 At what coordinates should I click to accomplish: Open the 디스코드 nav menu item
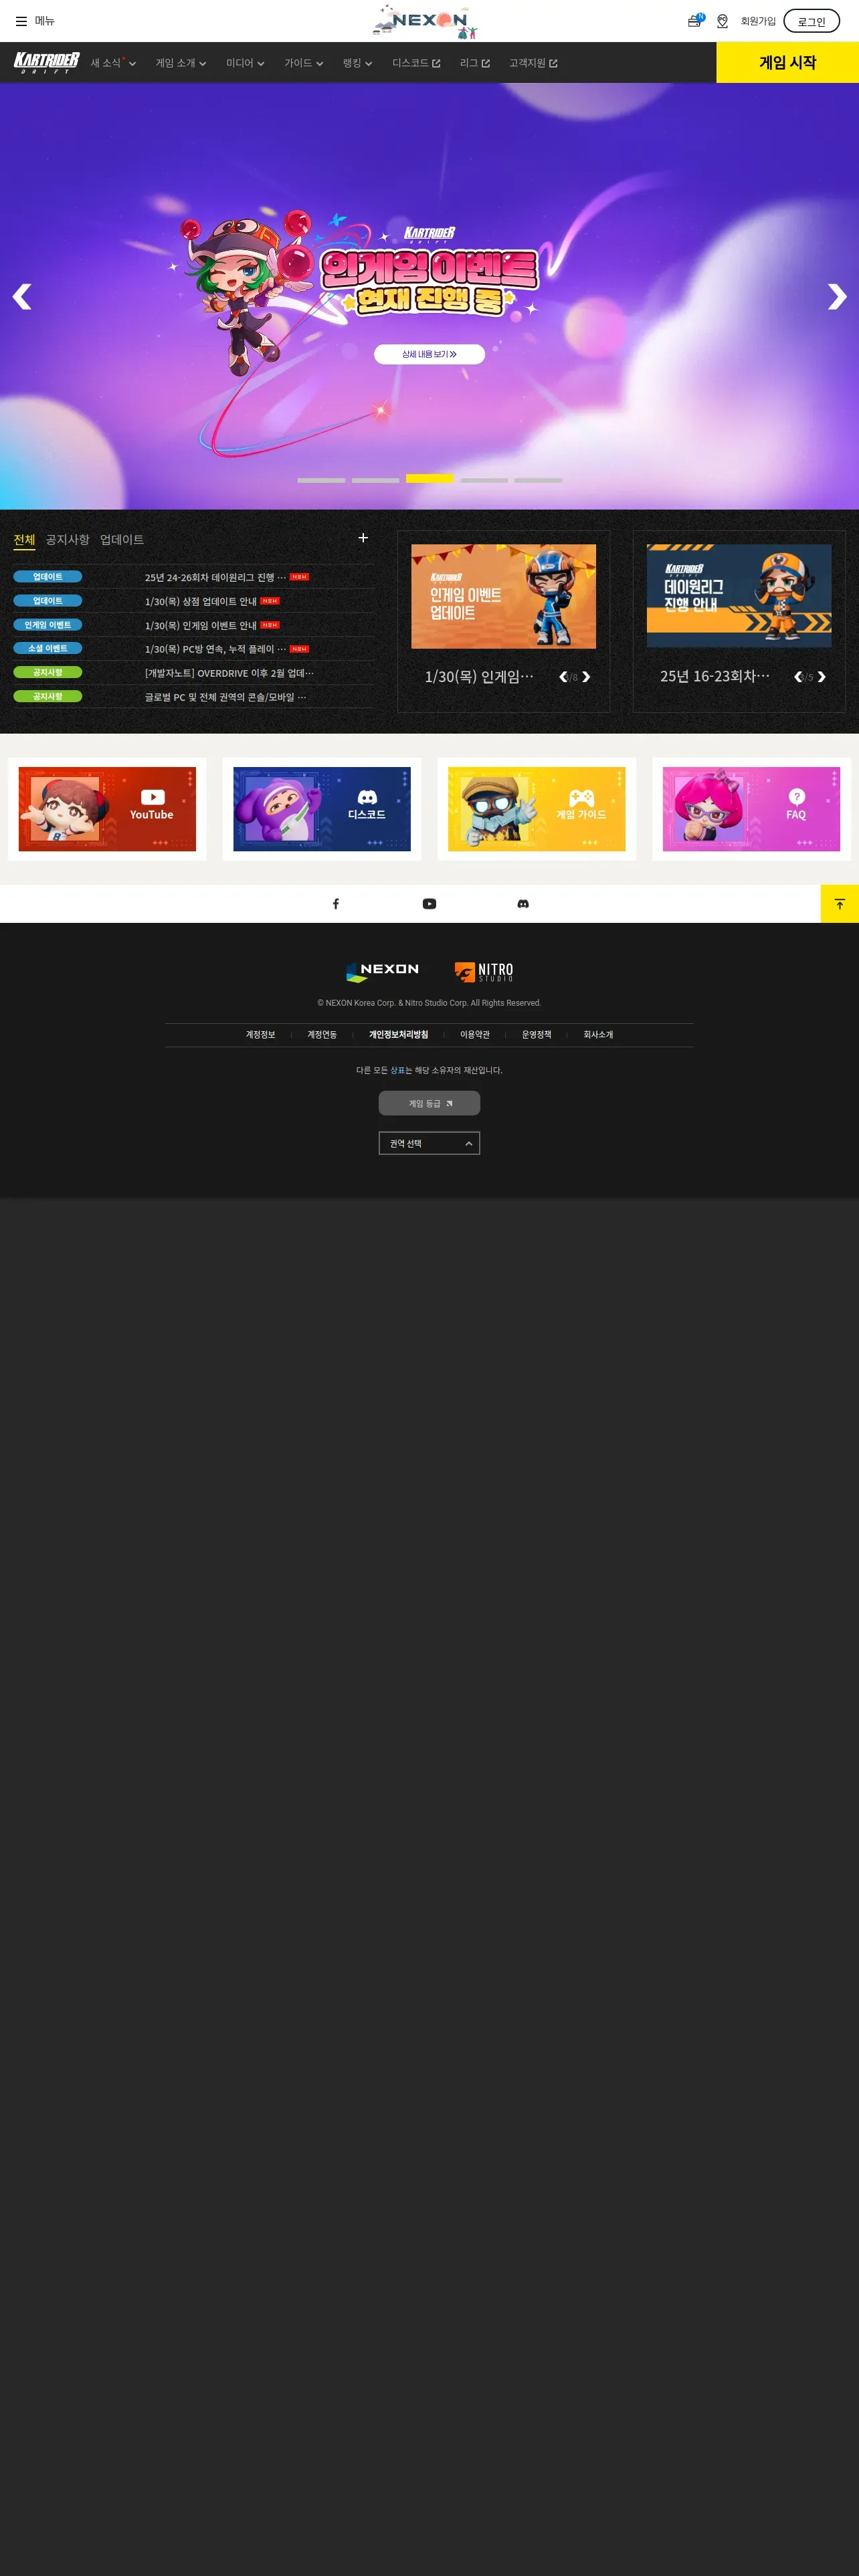tap(416, 63)
